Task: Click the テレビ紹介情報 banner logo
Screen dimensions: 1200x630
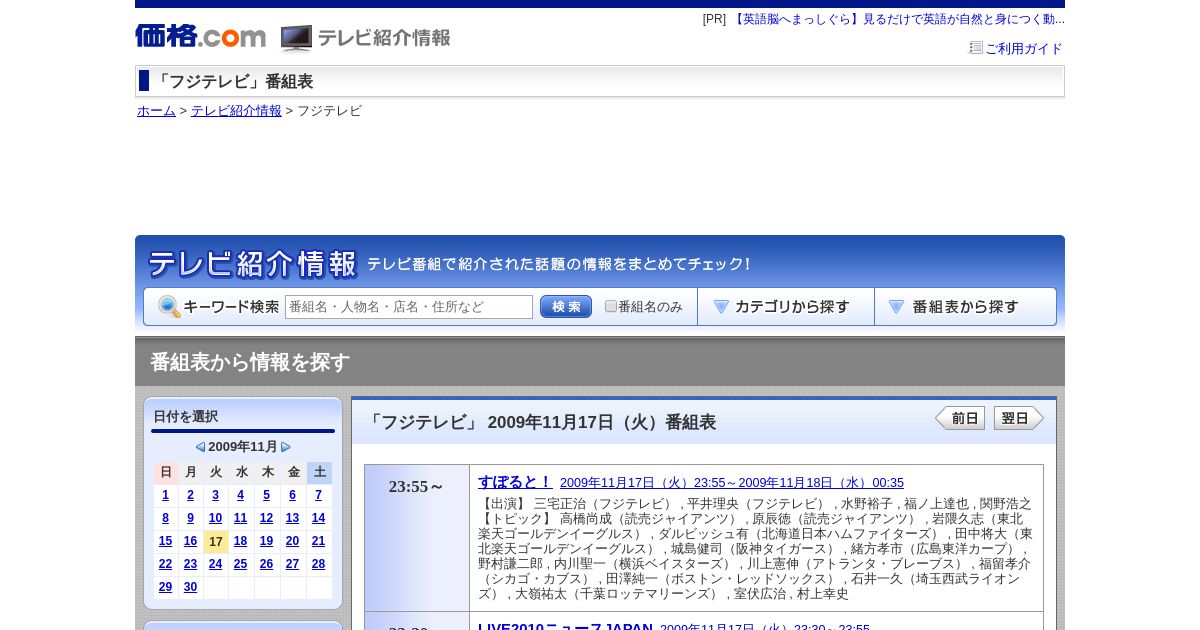Action: click(x=252, y=264)
